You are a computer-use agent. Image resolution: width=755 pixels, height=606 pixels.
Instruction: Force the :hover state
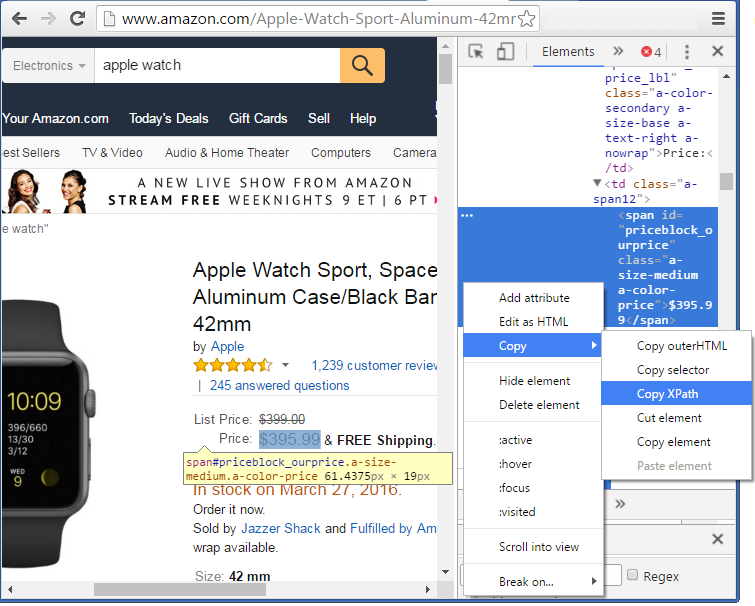(533, 464)
